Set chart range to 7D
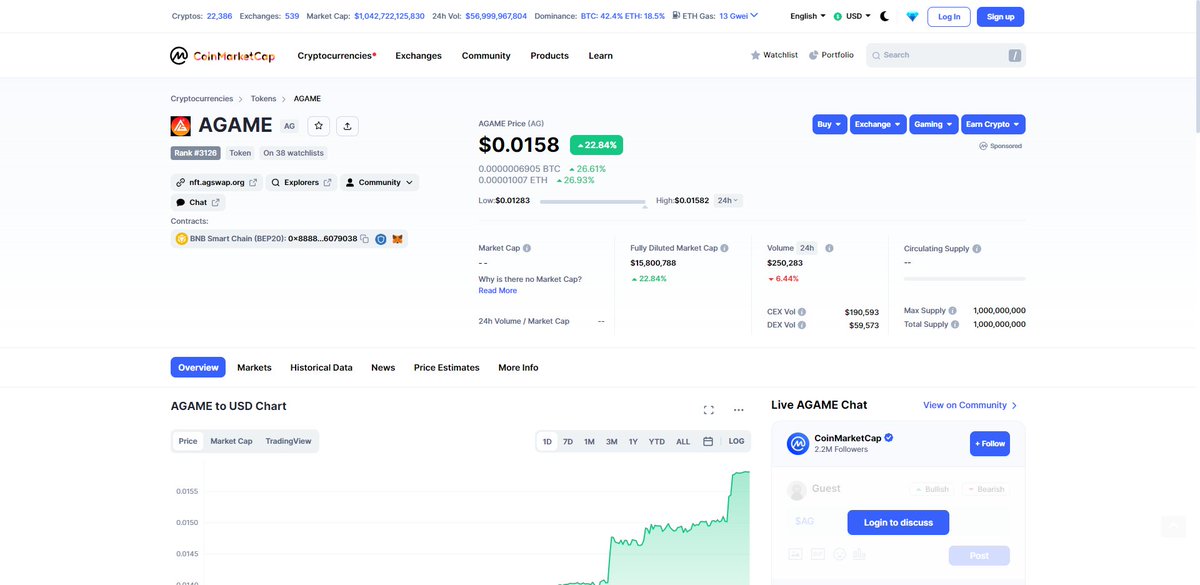This screenshot has width=1200, height=585. (x=568, y=441)
